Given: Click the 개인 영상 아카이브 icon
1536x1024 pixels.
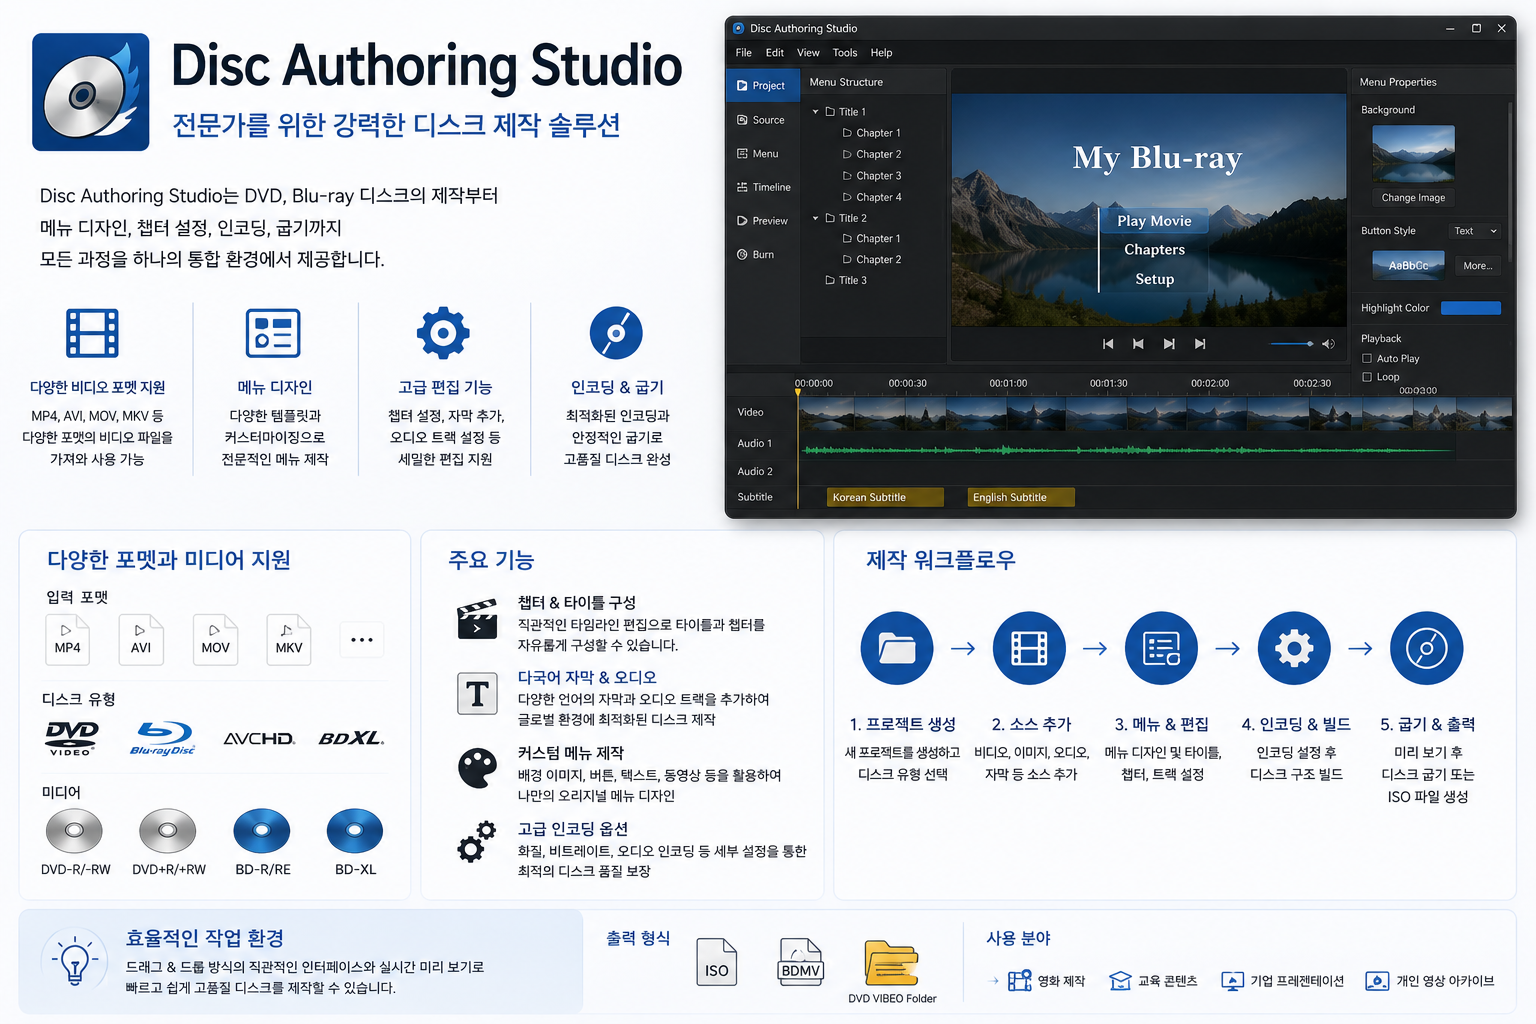Looking at the screenshot, I should pyautogui.click(x=1378, y=981).
